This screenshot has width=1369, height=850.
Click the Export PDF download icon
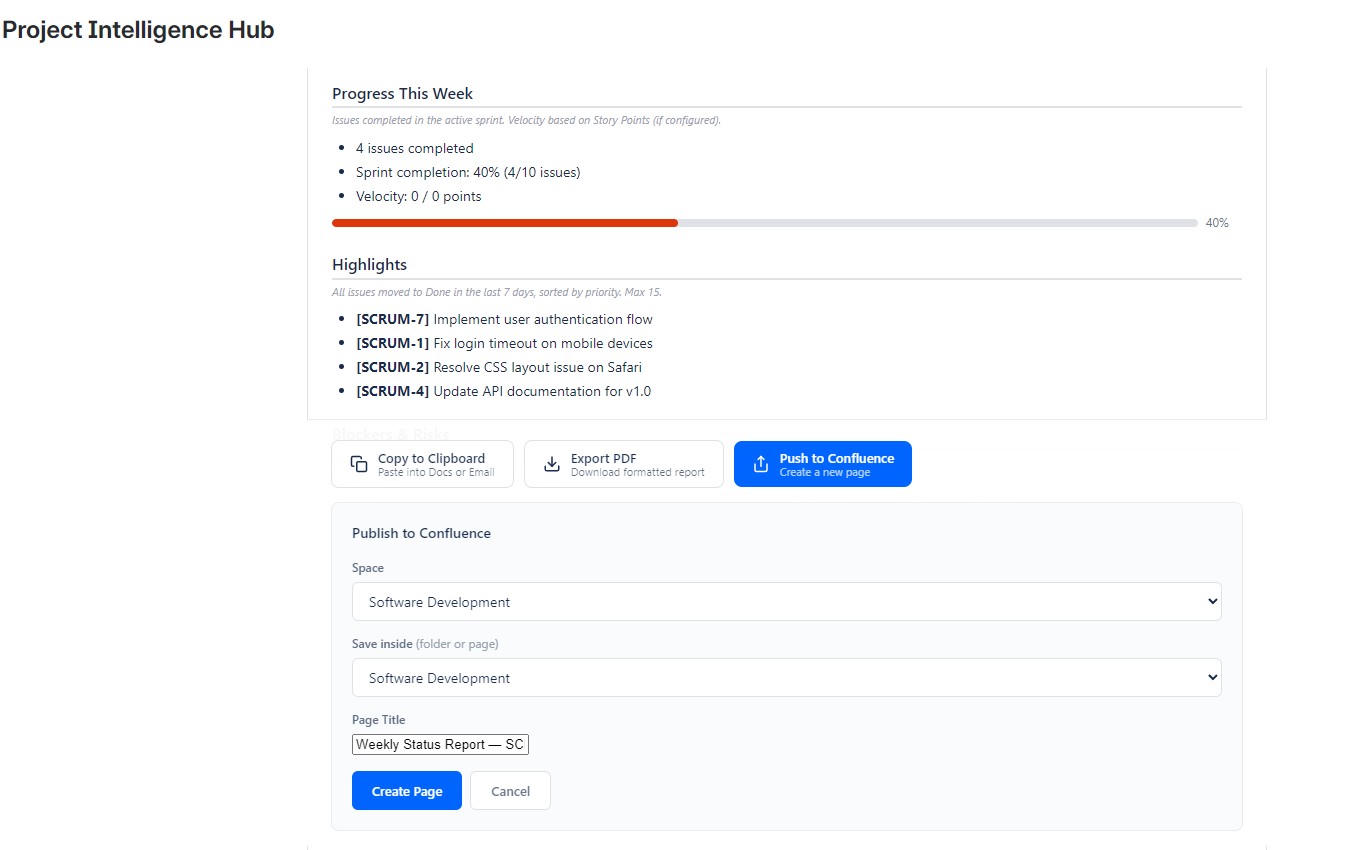click(552, 464)
